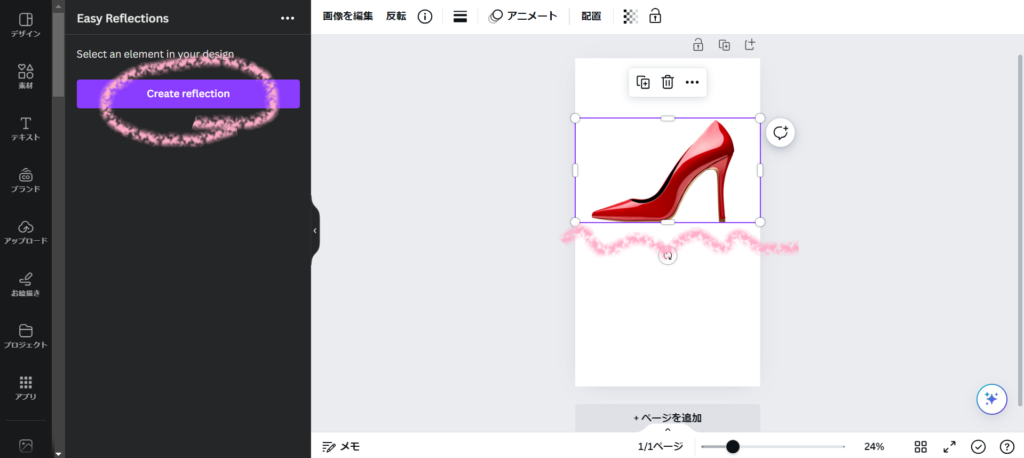The width and height of the screenshot is (1024, 458).
Task: Click the info icon in the toolbar
Action: point(425,16)
